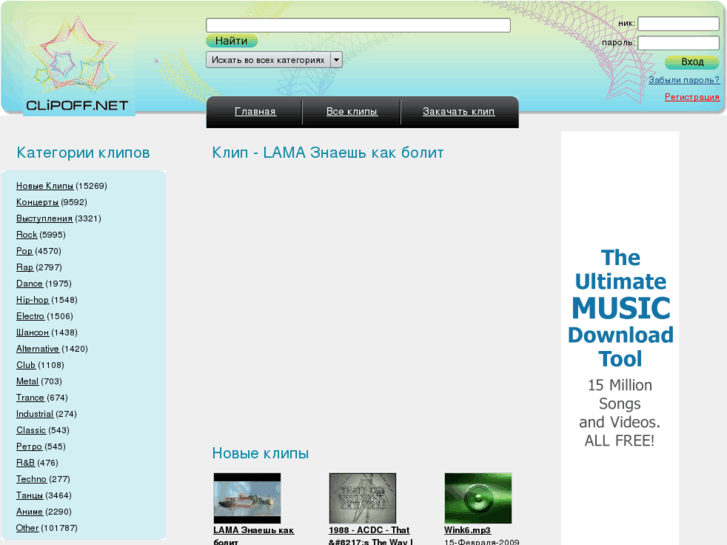727x545 pixels.
Task: Click the CLiPOFF.NET star logo
Action: [79, 63]
